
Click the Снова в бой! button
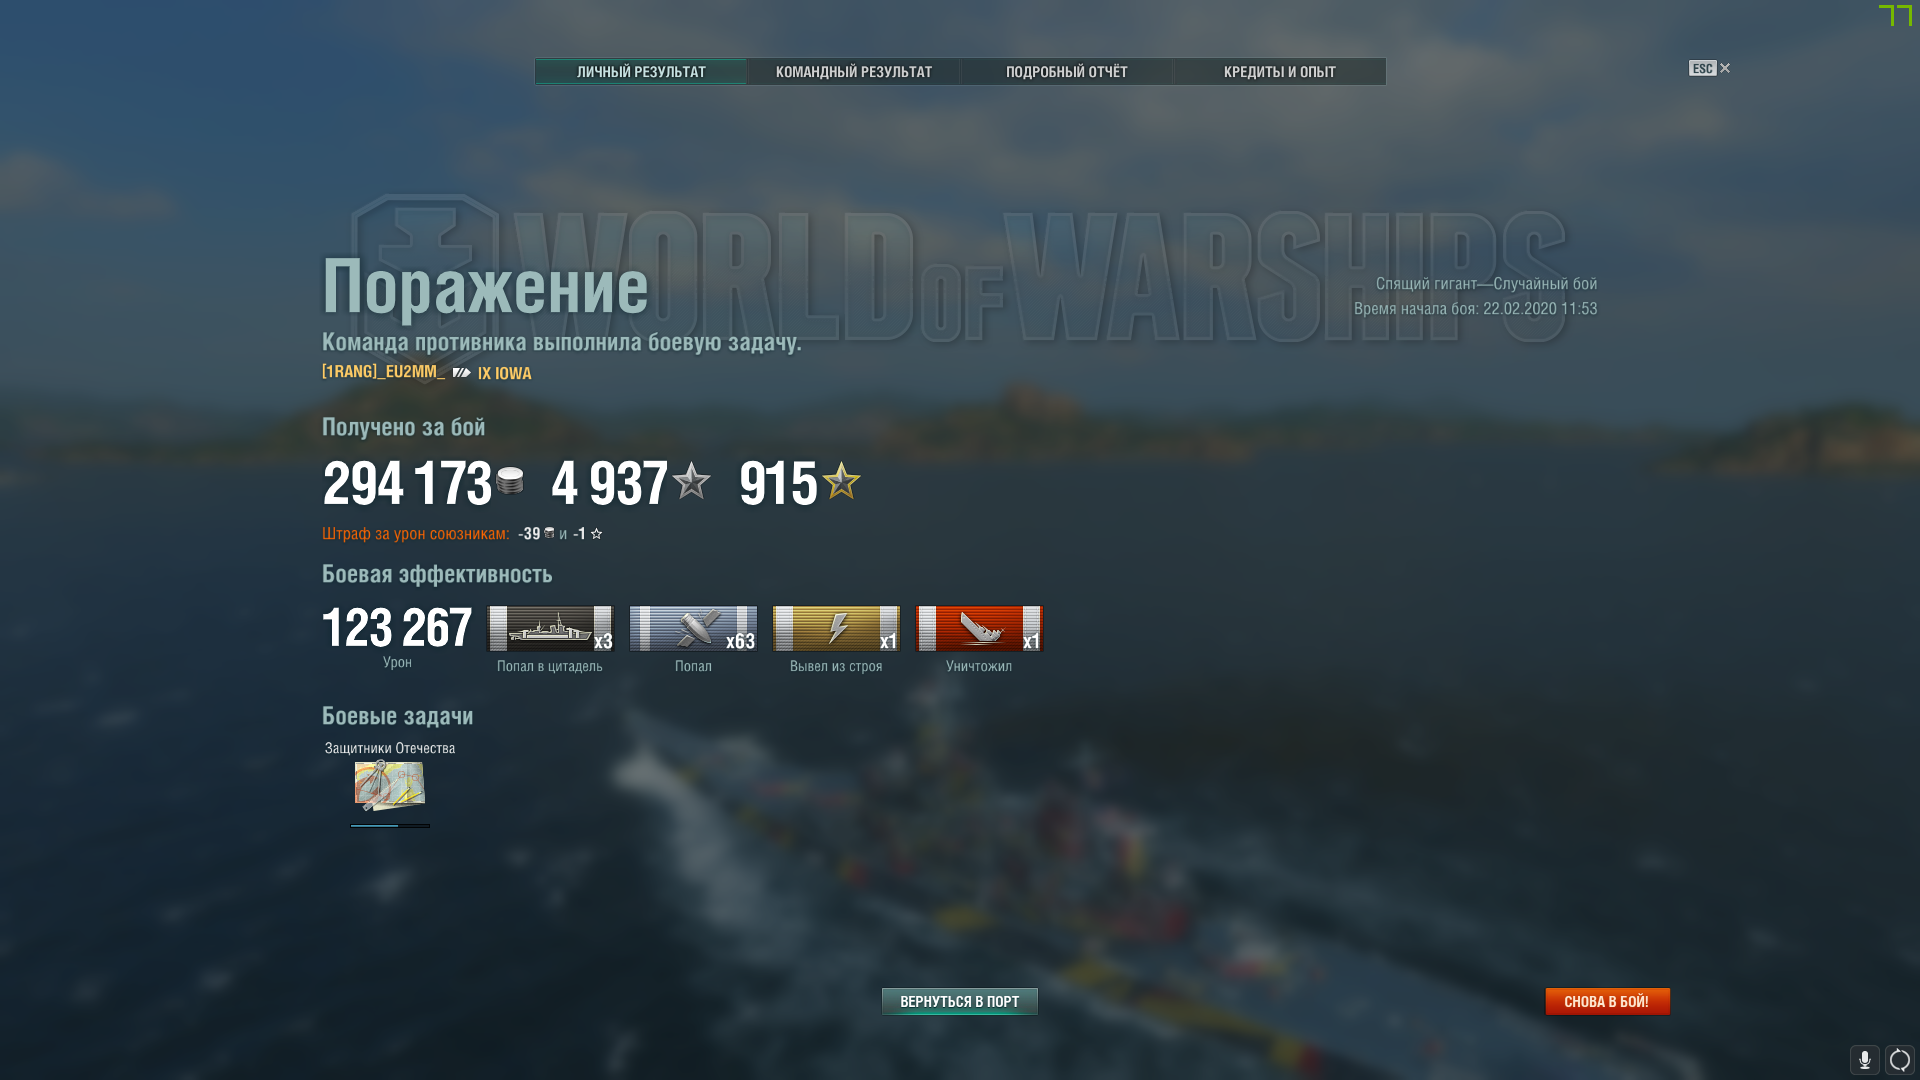click(x=1607, y=1001)
